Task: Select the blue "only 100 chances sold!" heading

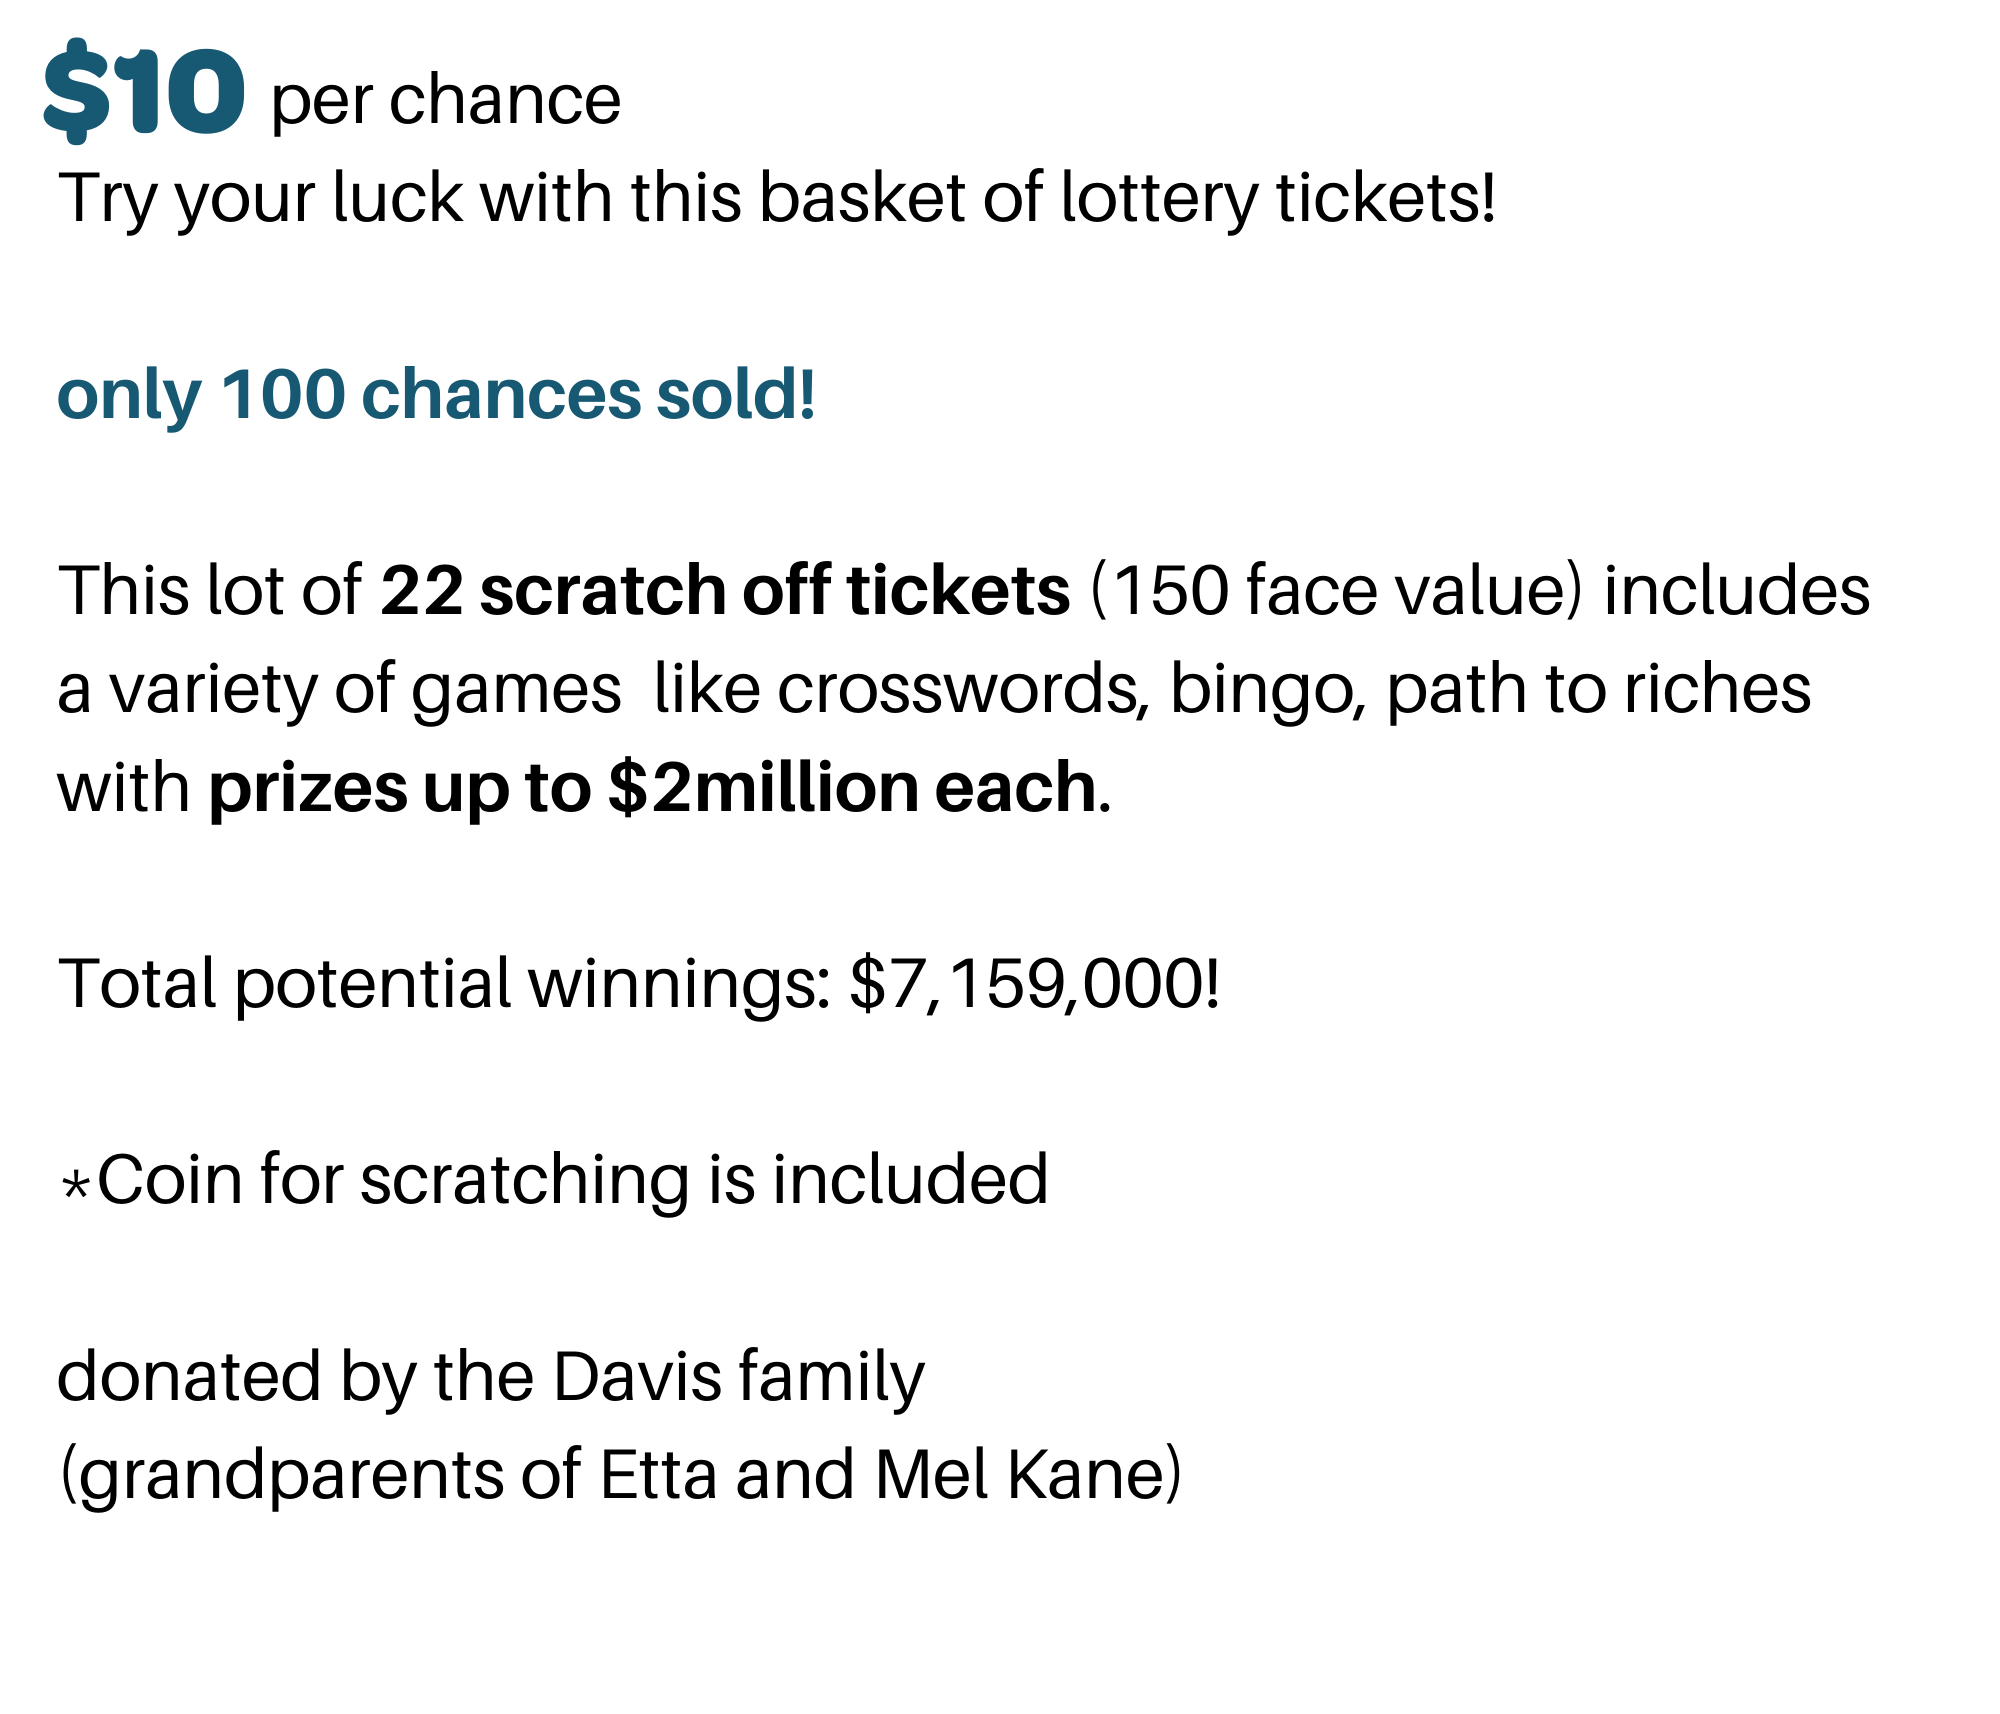Action: pos(436,394)
